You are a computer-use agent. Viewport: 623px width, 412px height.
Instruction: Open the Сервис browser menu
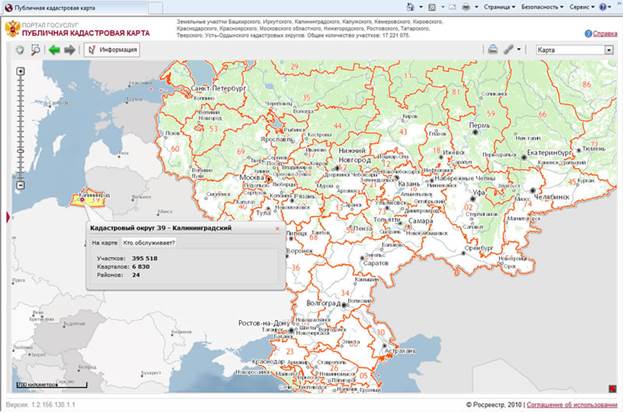pos(582,7)
